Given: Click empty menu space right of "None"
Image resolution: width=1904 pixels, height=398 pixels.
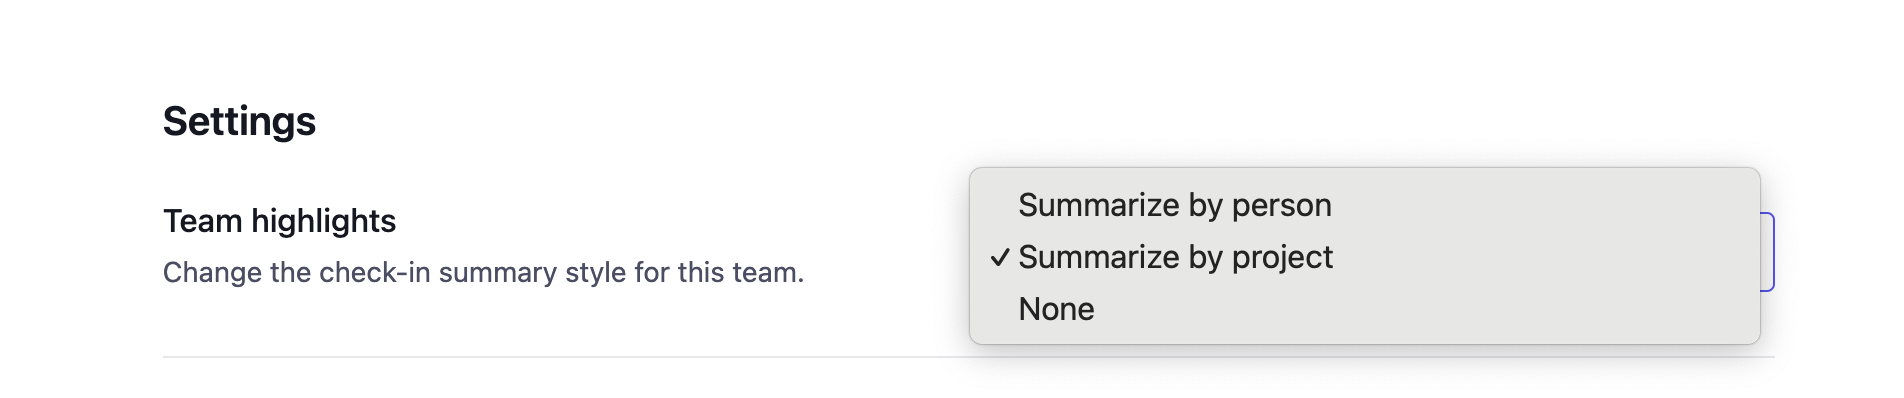Looking at the screenshot, I should point(1420,309).
